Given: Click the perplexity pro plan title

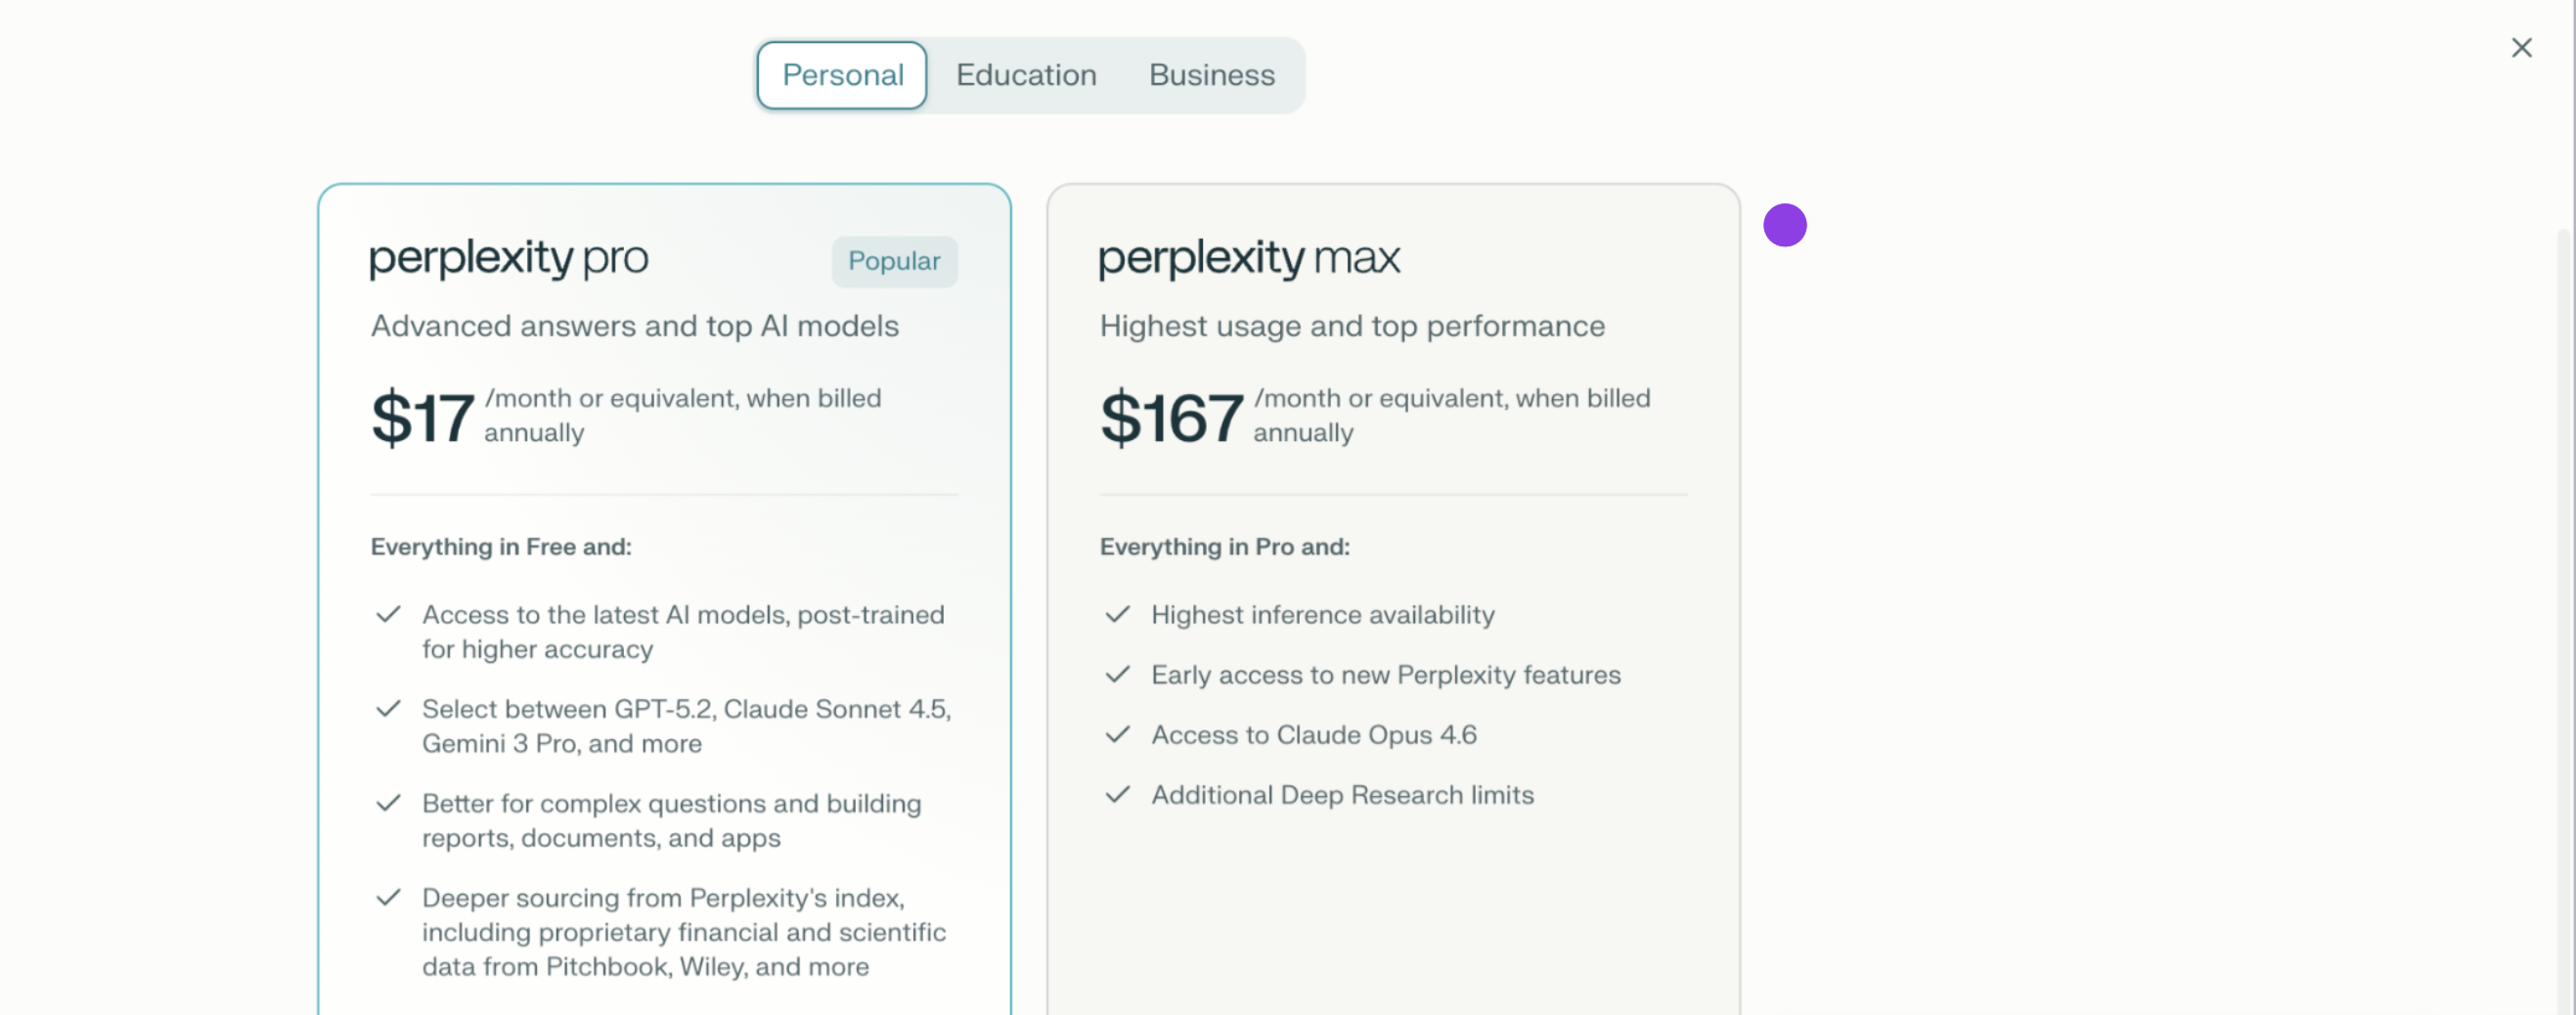Looking at the screenshot, I should [509, 258].
